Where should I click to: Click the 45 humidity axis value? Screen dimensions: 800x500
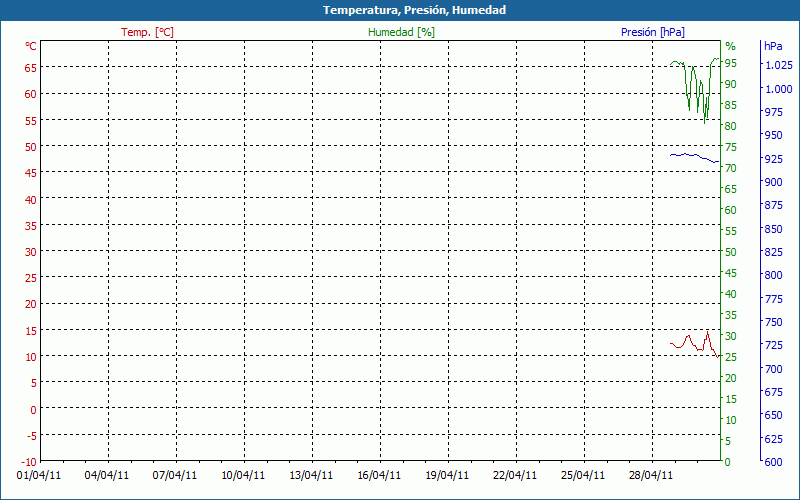point(731,273)
